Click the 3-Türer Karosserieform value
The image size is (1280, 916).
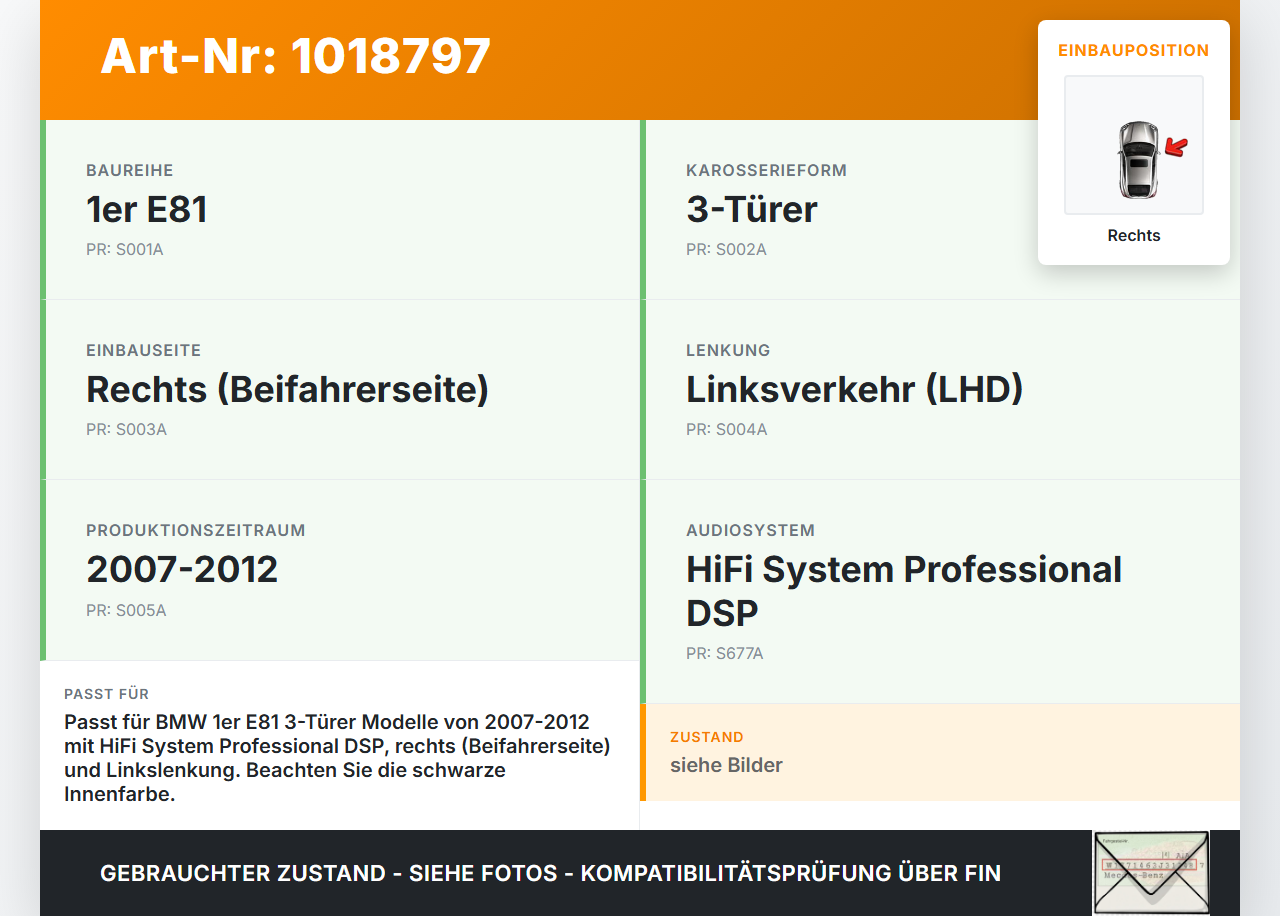[752, 209]
